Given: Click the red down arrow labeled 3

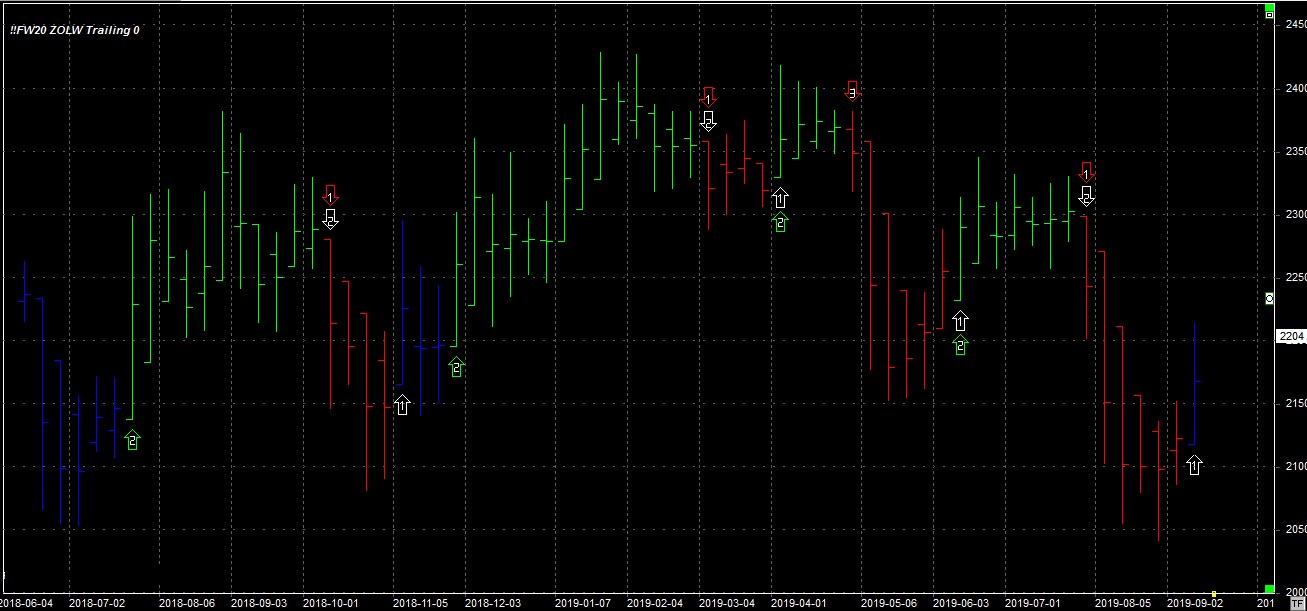Looking at the screenshot, I should click(x=852, y=90).
